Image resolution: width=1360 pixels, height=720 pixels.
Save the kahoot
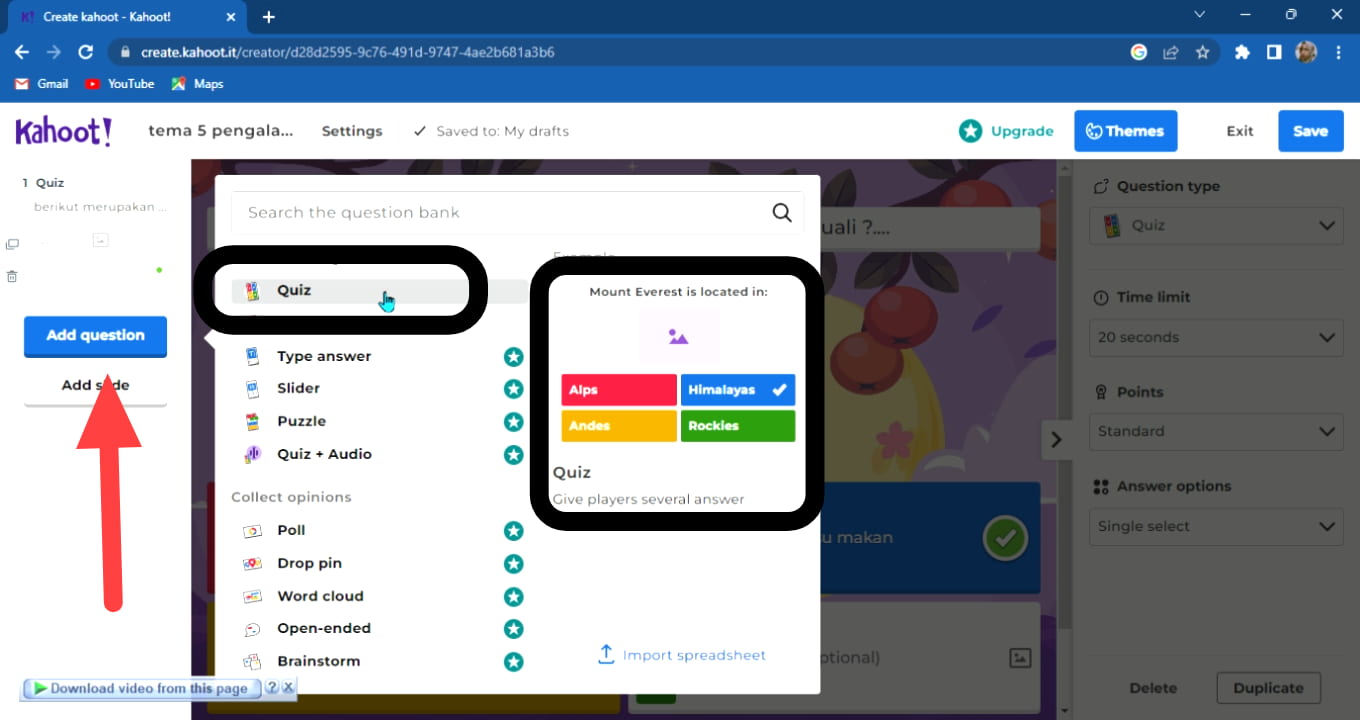point(1310,131)
